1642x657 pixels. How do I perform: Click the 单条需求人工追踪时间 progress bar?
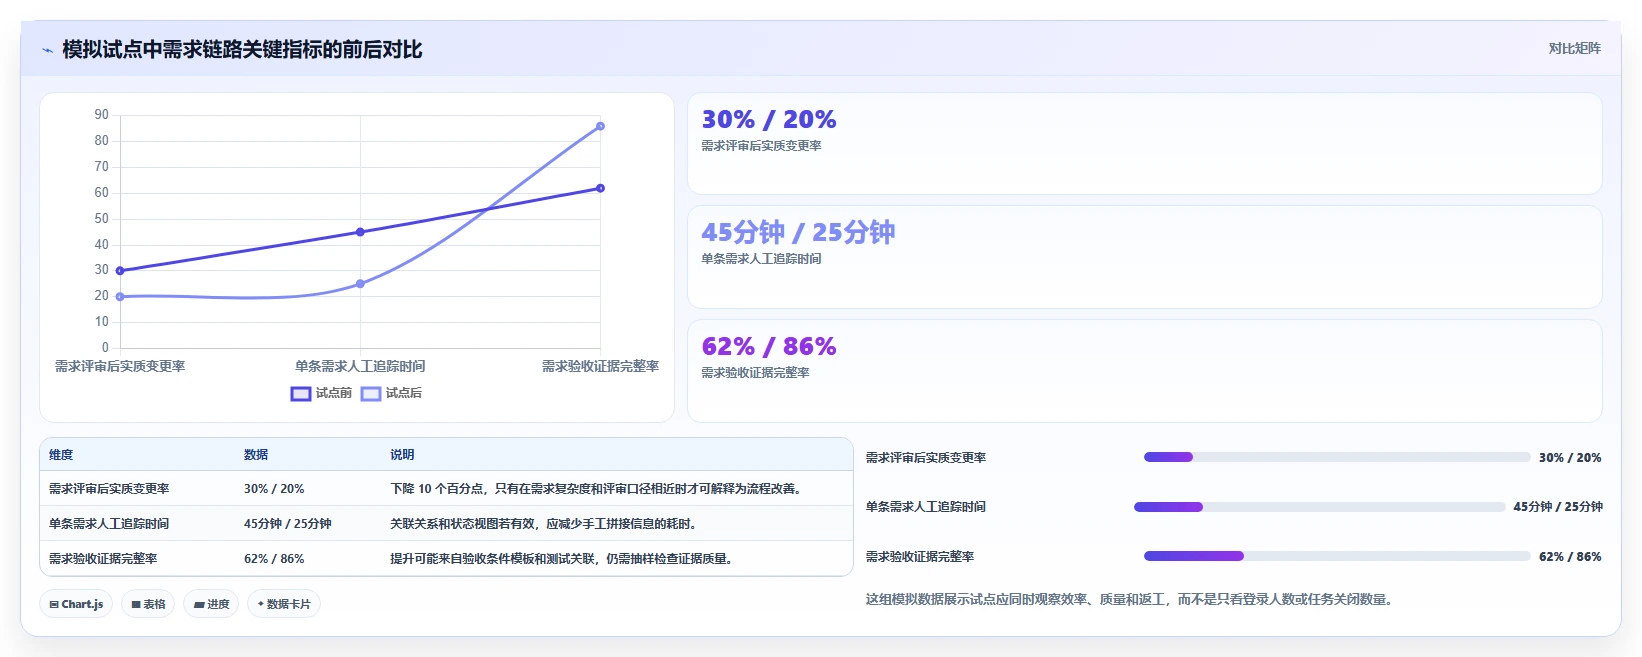[1319, 507]
